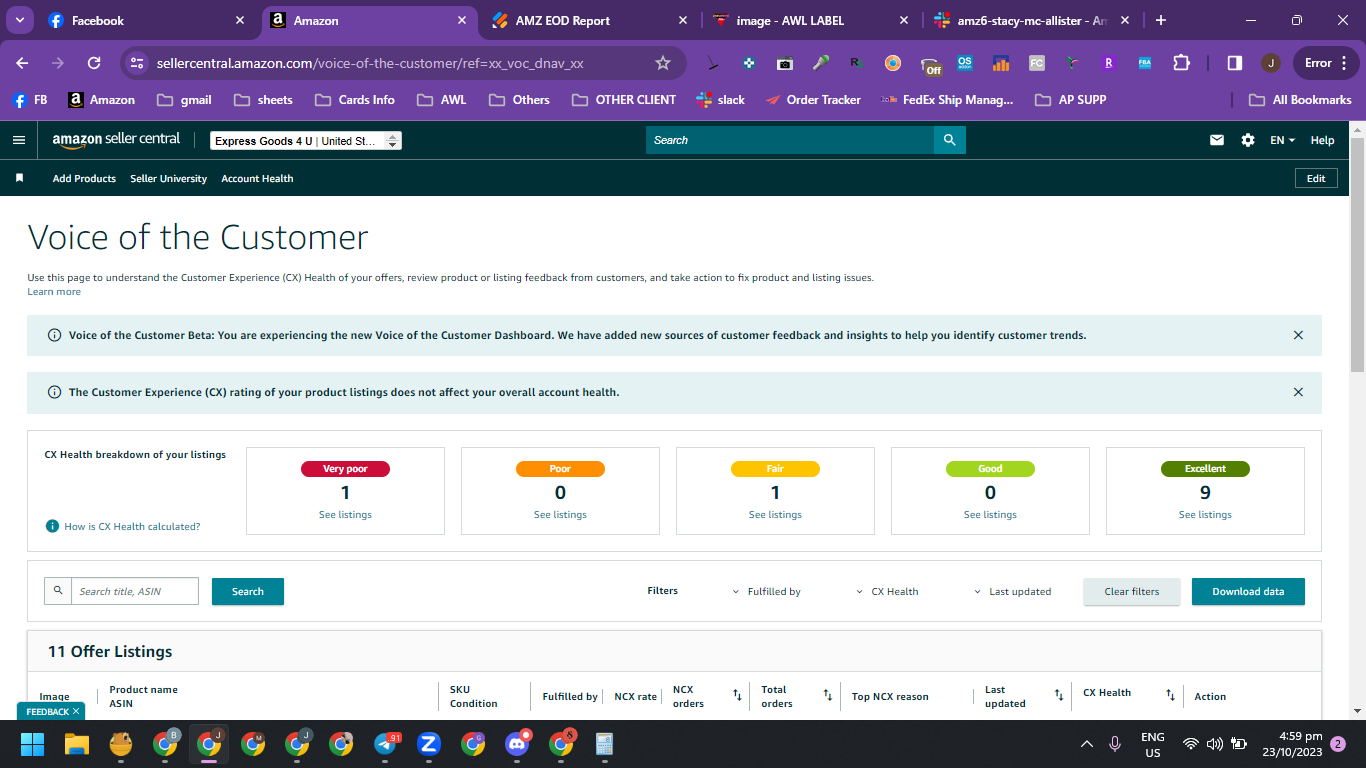Open the Seller Central hamburger menu

(x=19, y=140)
